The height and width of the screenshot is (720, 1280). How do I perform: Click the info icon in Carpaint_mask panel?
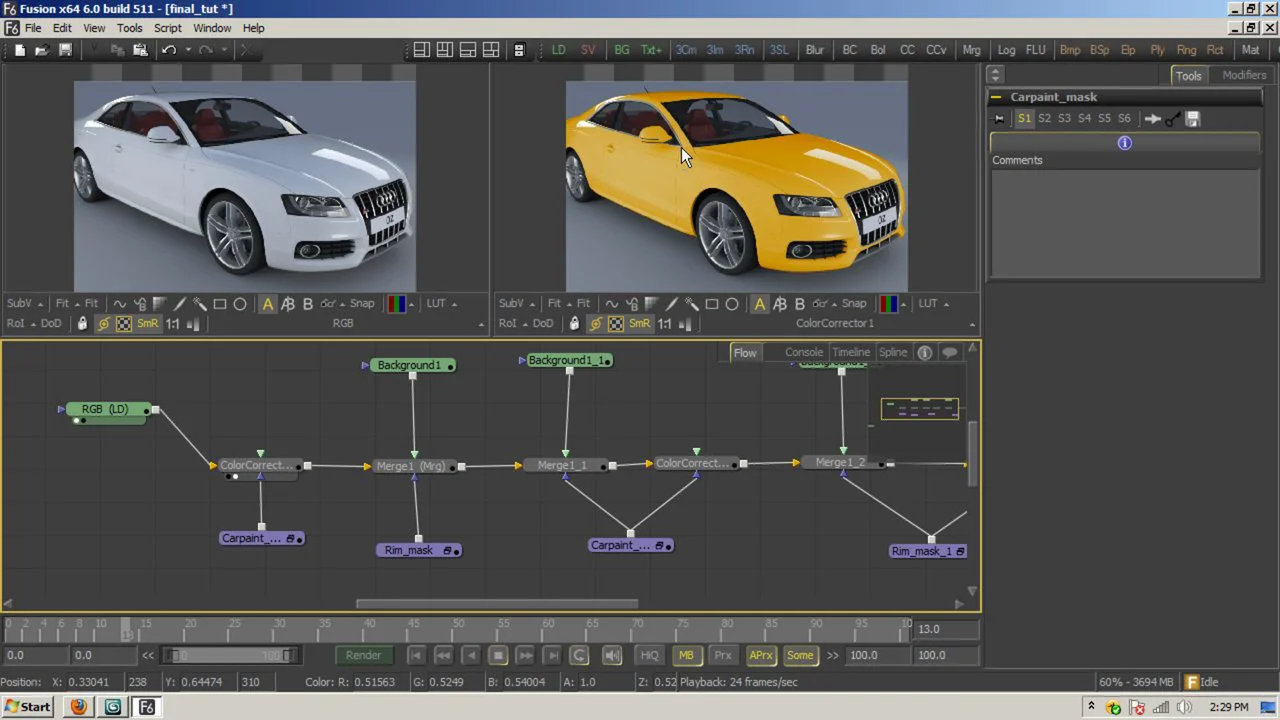[x=1124, y=143]
